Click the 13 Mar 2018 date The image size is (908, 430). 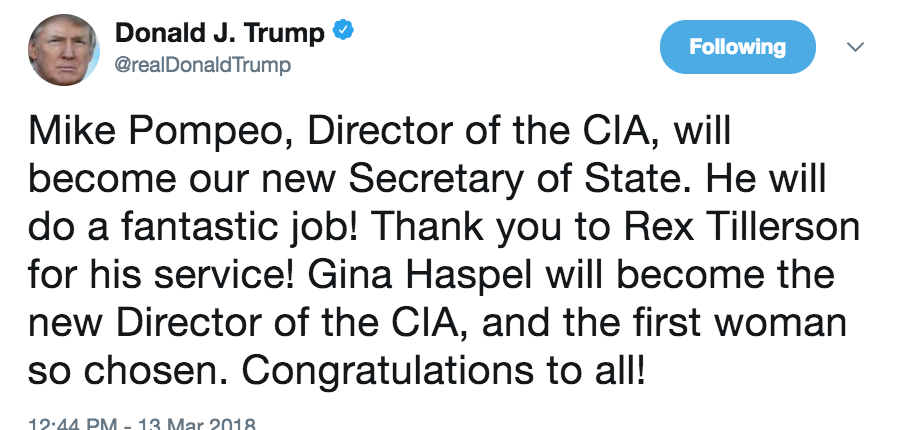click(197, 423)
